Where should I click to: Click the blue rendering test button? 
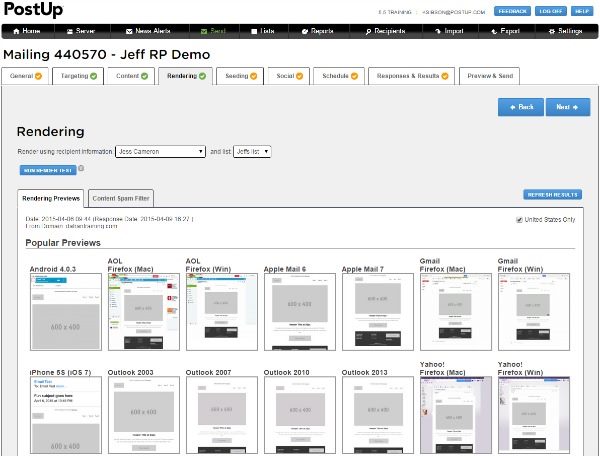[48, 170]
